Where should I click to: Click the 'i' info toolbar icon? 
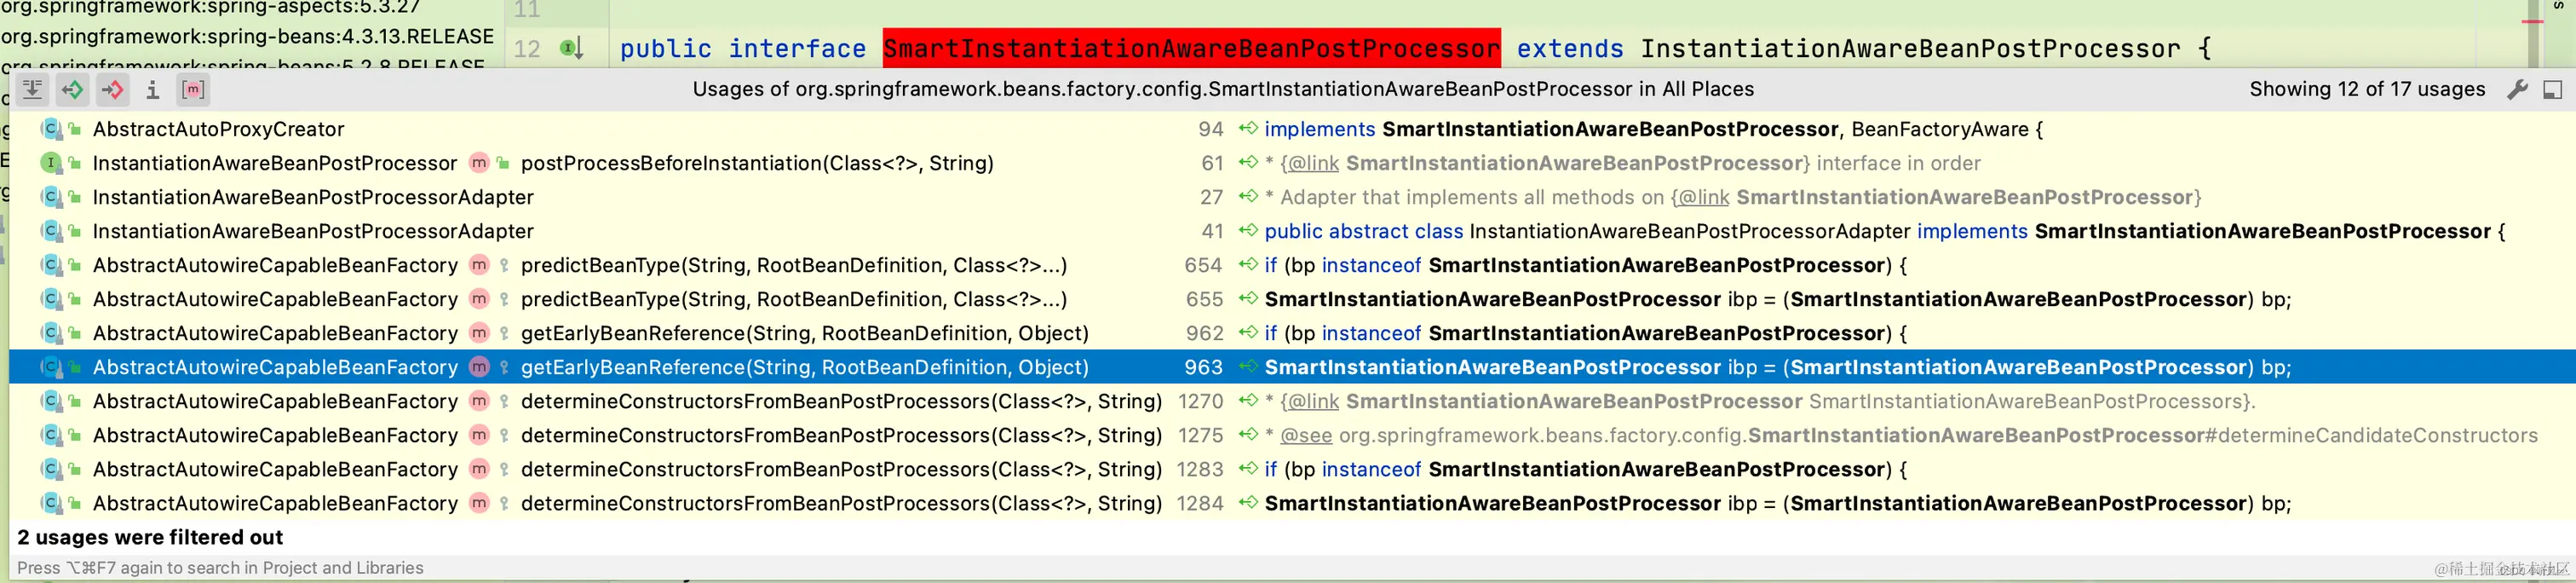pos(152,90)
